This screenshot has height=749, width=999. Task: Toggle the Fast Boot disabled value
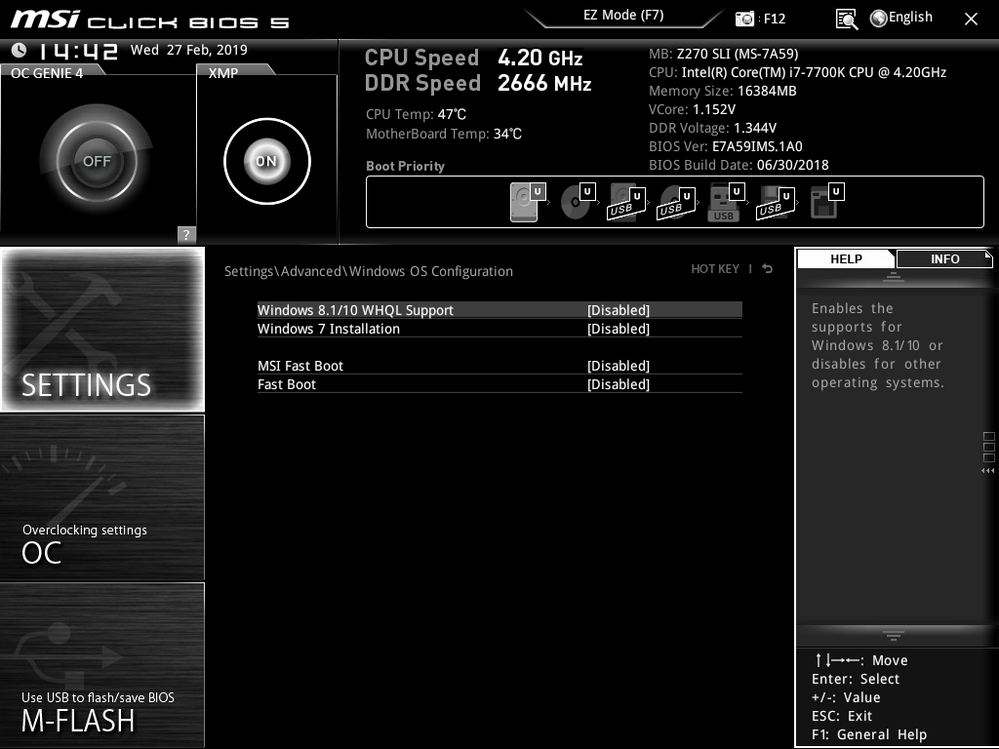(617, 384)
